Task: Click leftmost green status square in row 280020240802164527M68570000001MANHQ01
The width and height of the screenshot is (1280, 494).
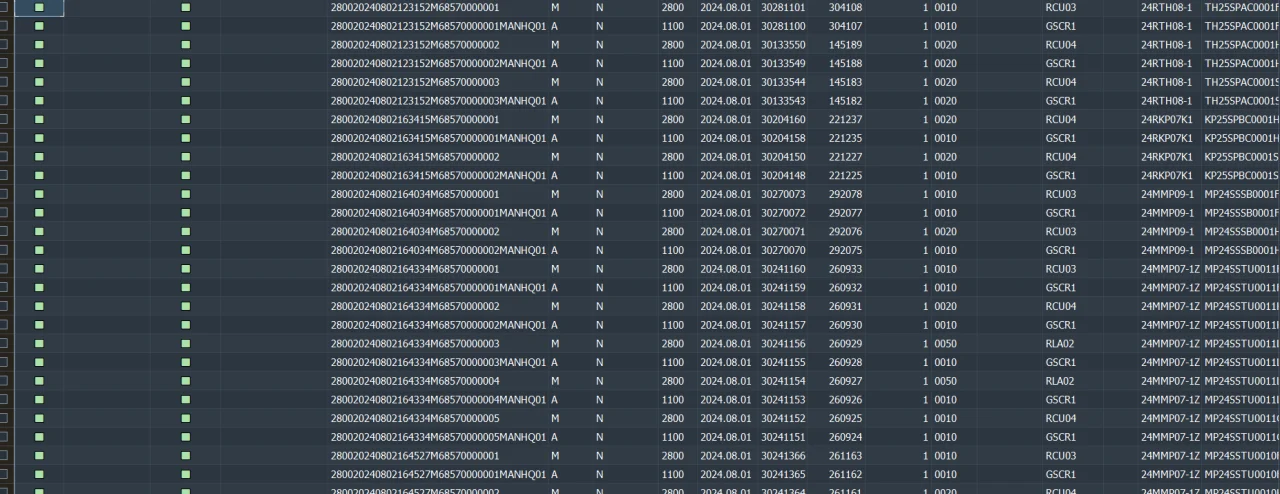Action: (39, 474)
